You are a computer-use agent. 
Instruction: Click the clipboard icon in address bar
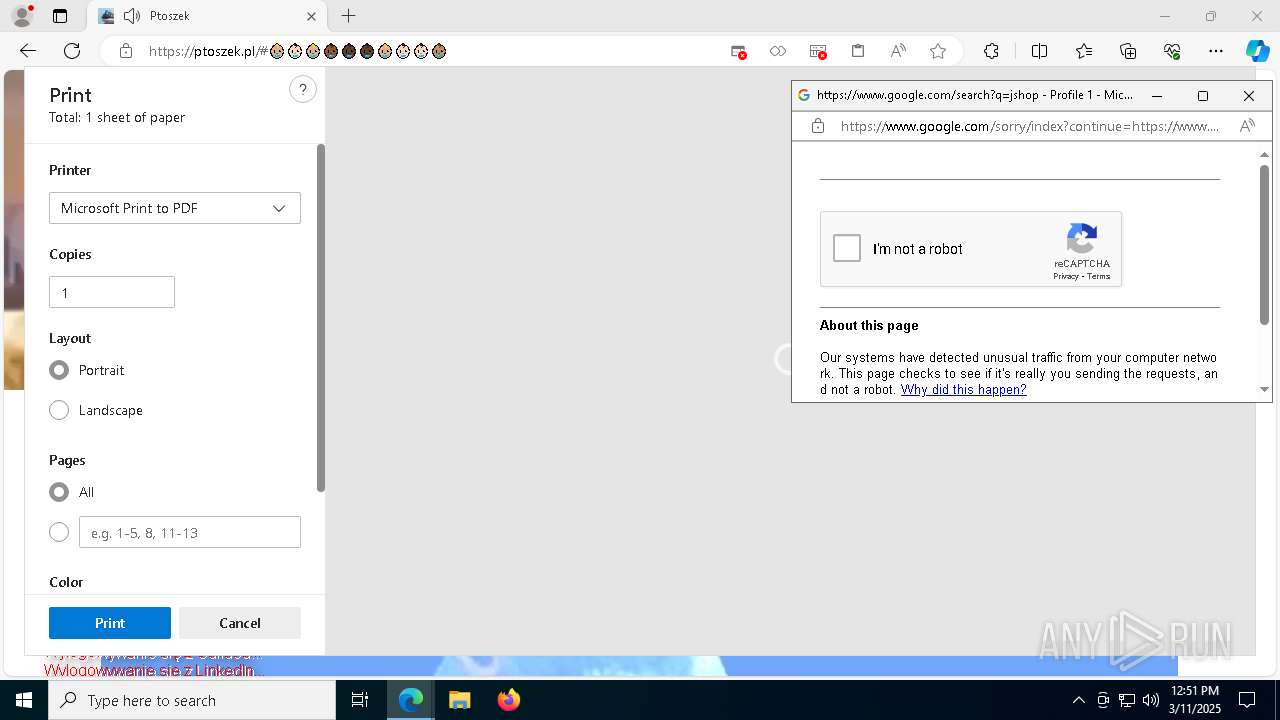858,51
